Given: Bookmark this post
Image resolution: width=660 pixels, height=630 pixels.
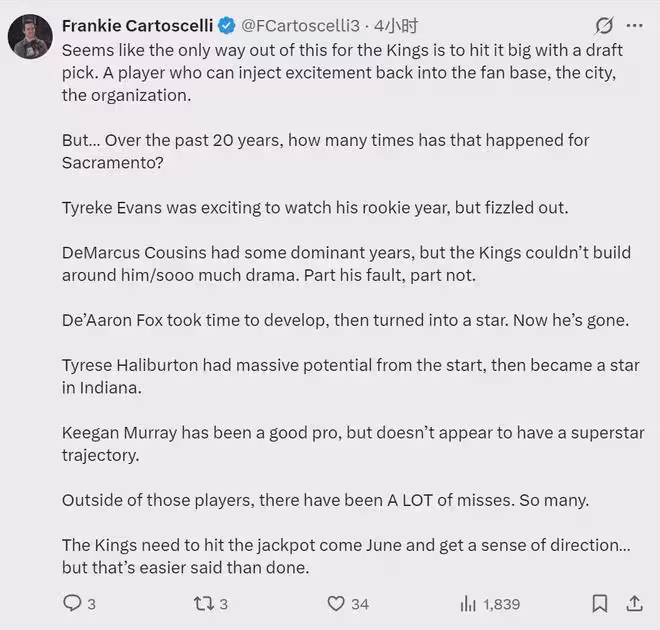Looking at the screenshot, I should pyautogui.click(x=599, y=603).
